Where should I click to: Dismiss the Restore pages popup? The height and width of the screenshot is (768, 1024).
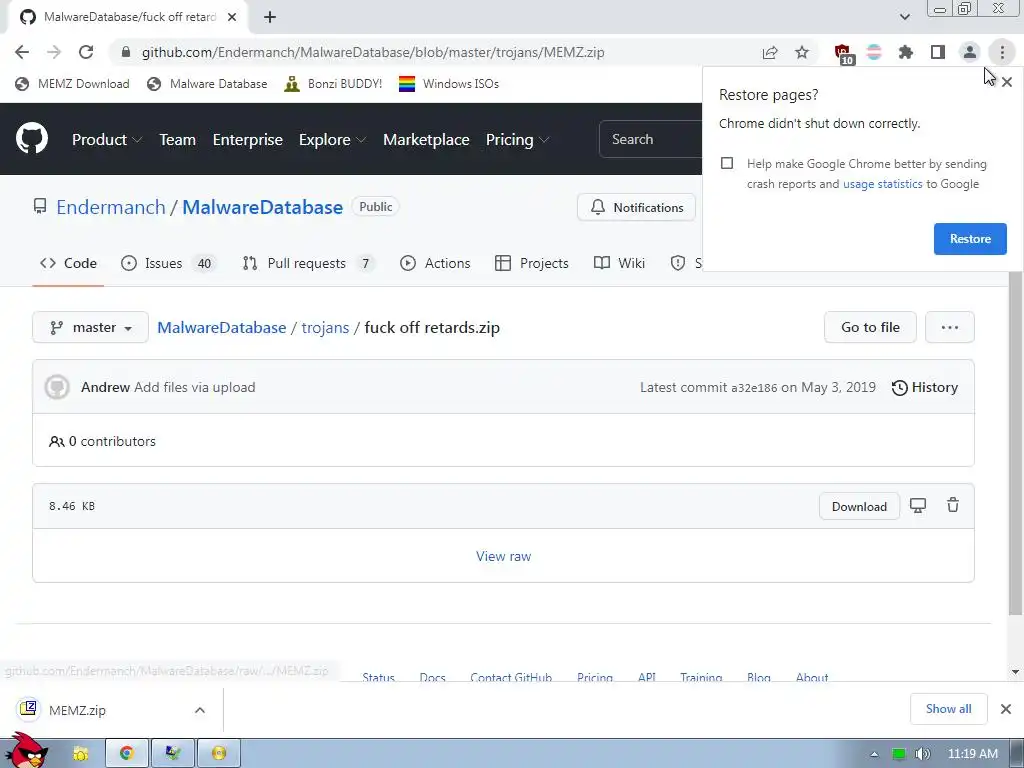click(x=1007, y=82)
